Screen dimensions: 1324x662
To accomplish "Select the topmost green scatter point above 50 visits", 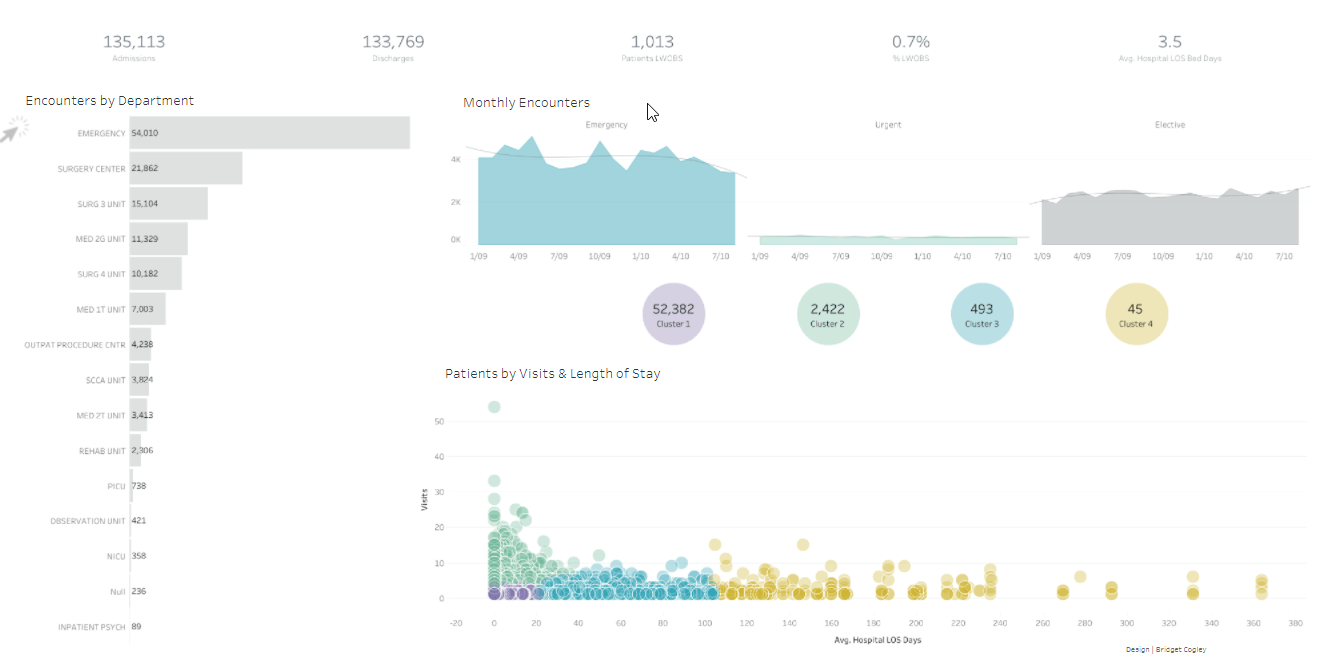I will point(494,407).
